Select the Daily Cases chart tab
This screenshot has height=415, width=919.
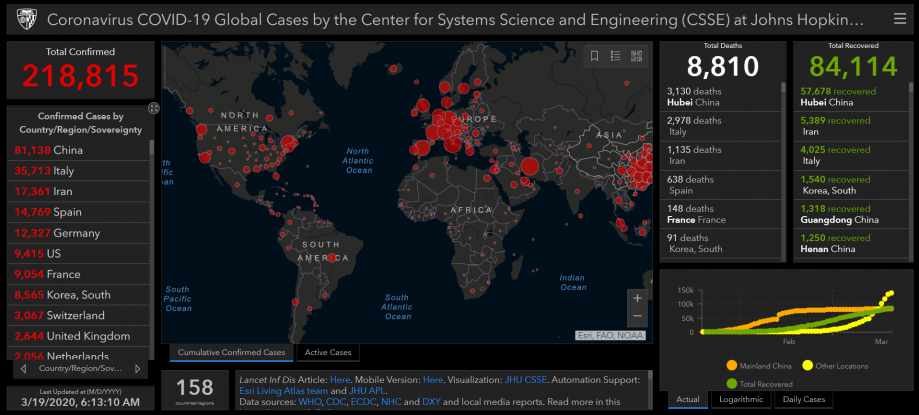804,400
